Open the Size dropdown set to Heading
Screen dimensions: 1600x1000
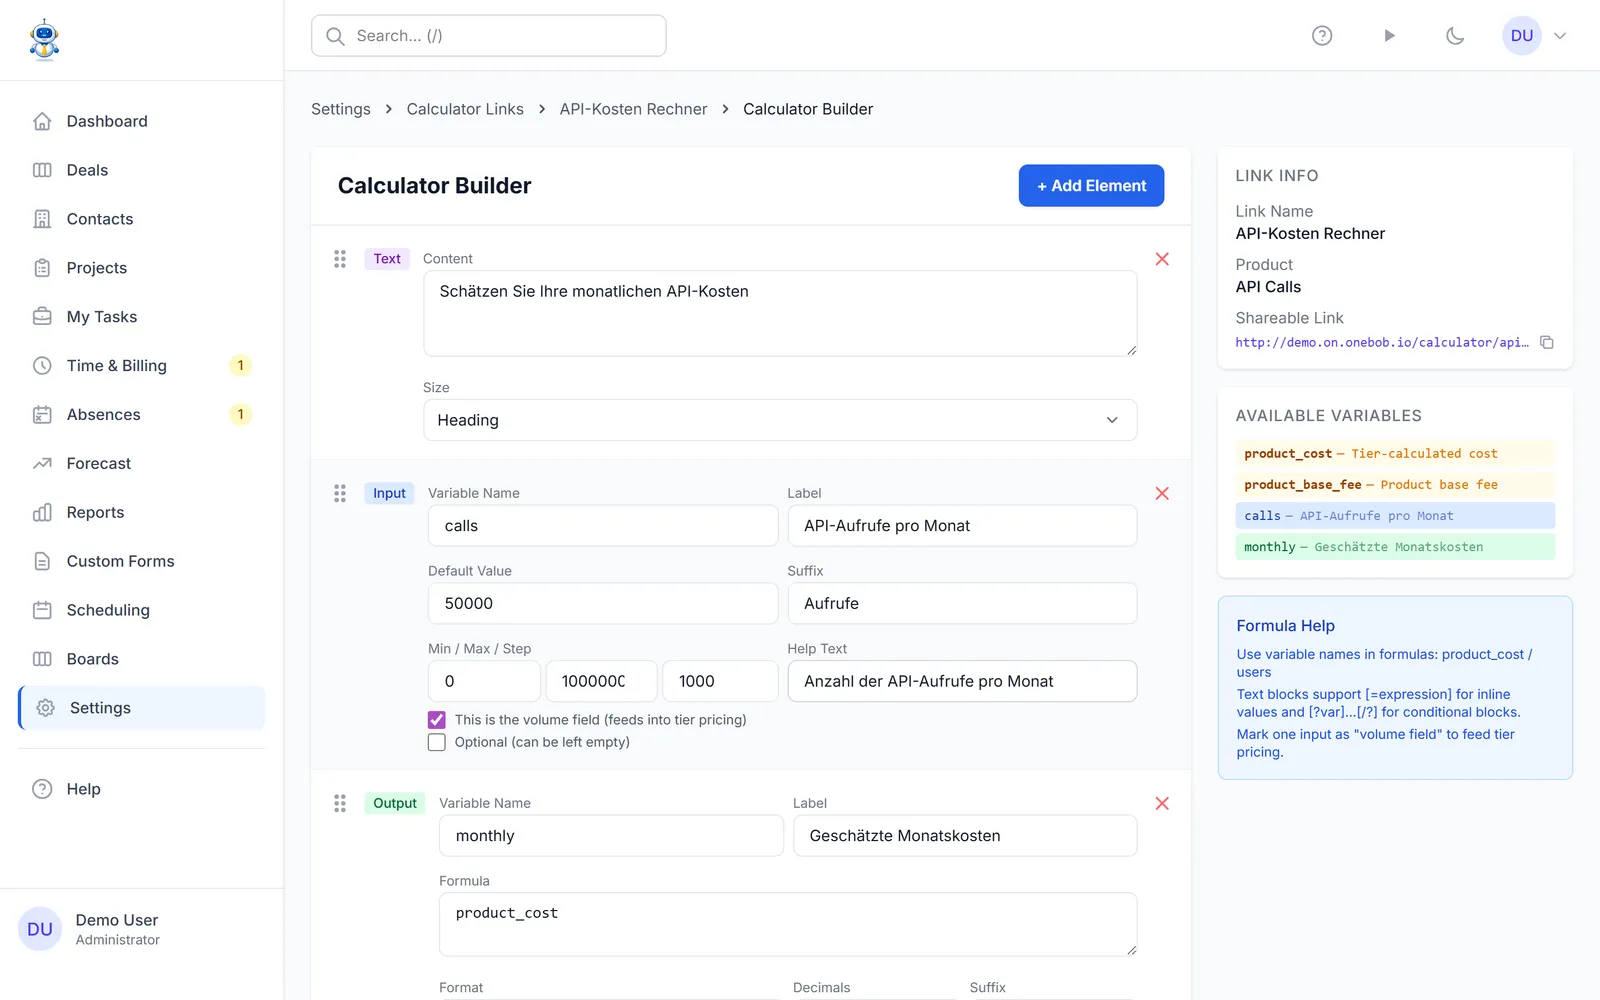coord(780,420)
